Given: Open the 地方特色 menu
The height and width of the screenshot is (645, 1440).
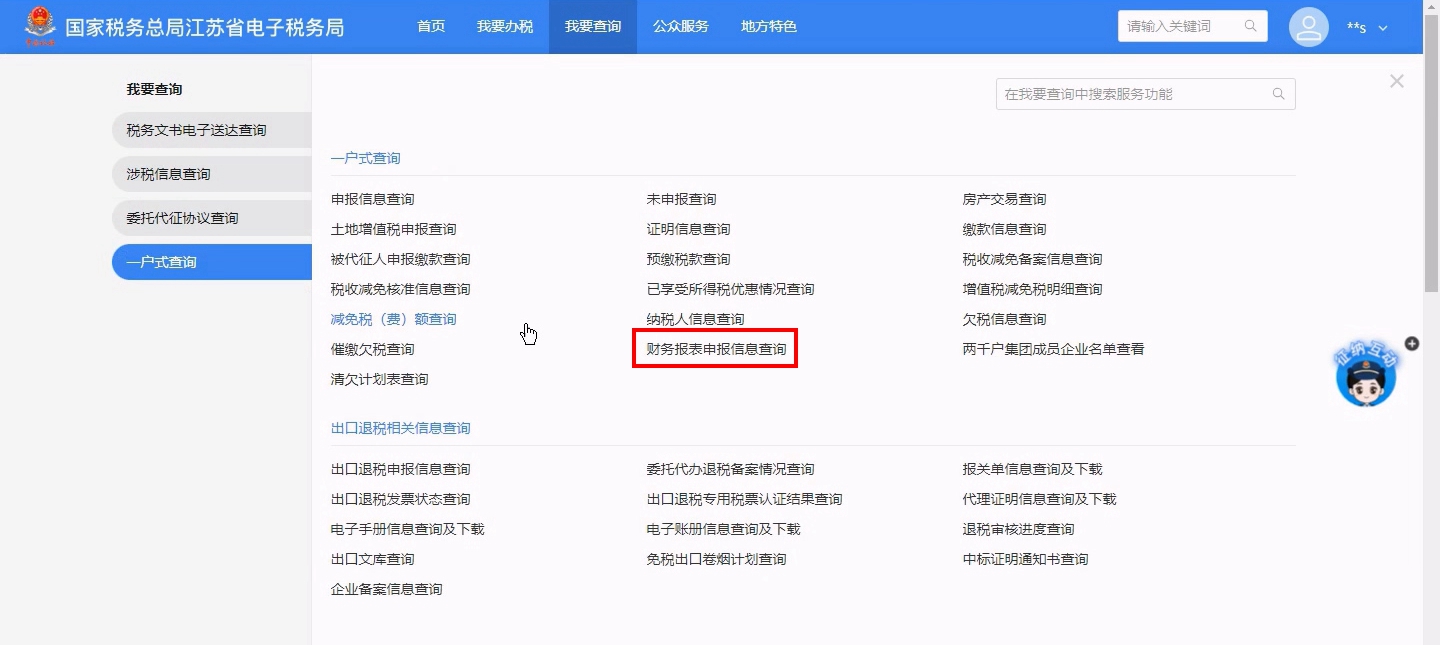Looking at the screenshot, I should pos(769,27).
